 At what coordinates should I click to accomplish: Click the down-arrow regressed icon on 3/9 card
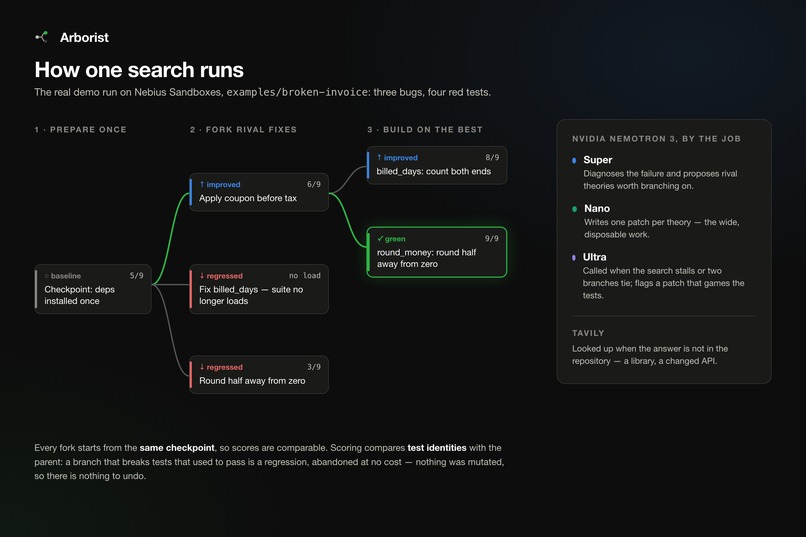(x=202, y=367)
